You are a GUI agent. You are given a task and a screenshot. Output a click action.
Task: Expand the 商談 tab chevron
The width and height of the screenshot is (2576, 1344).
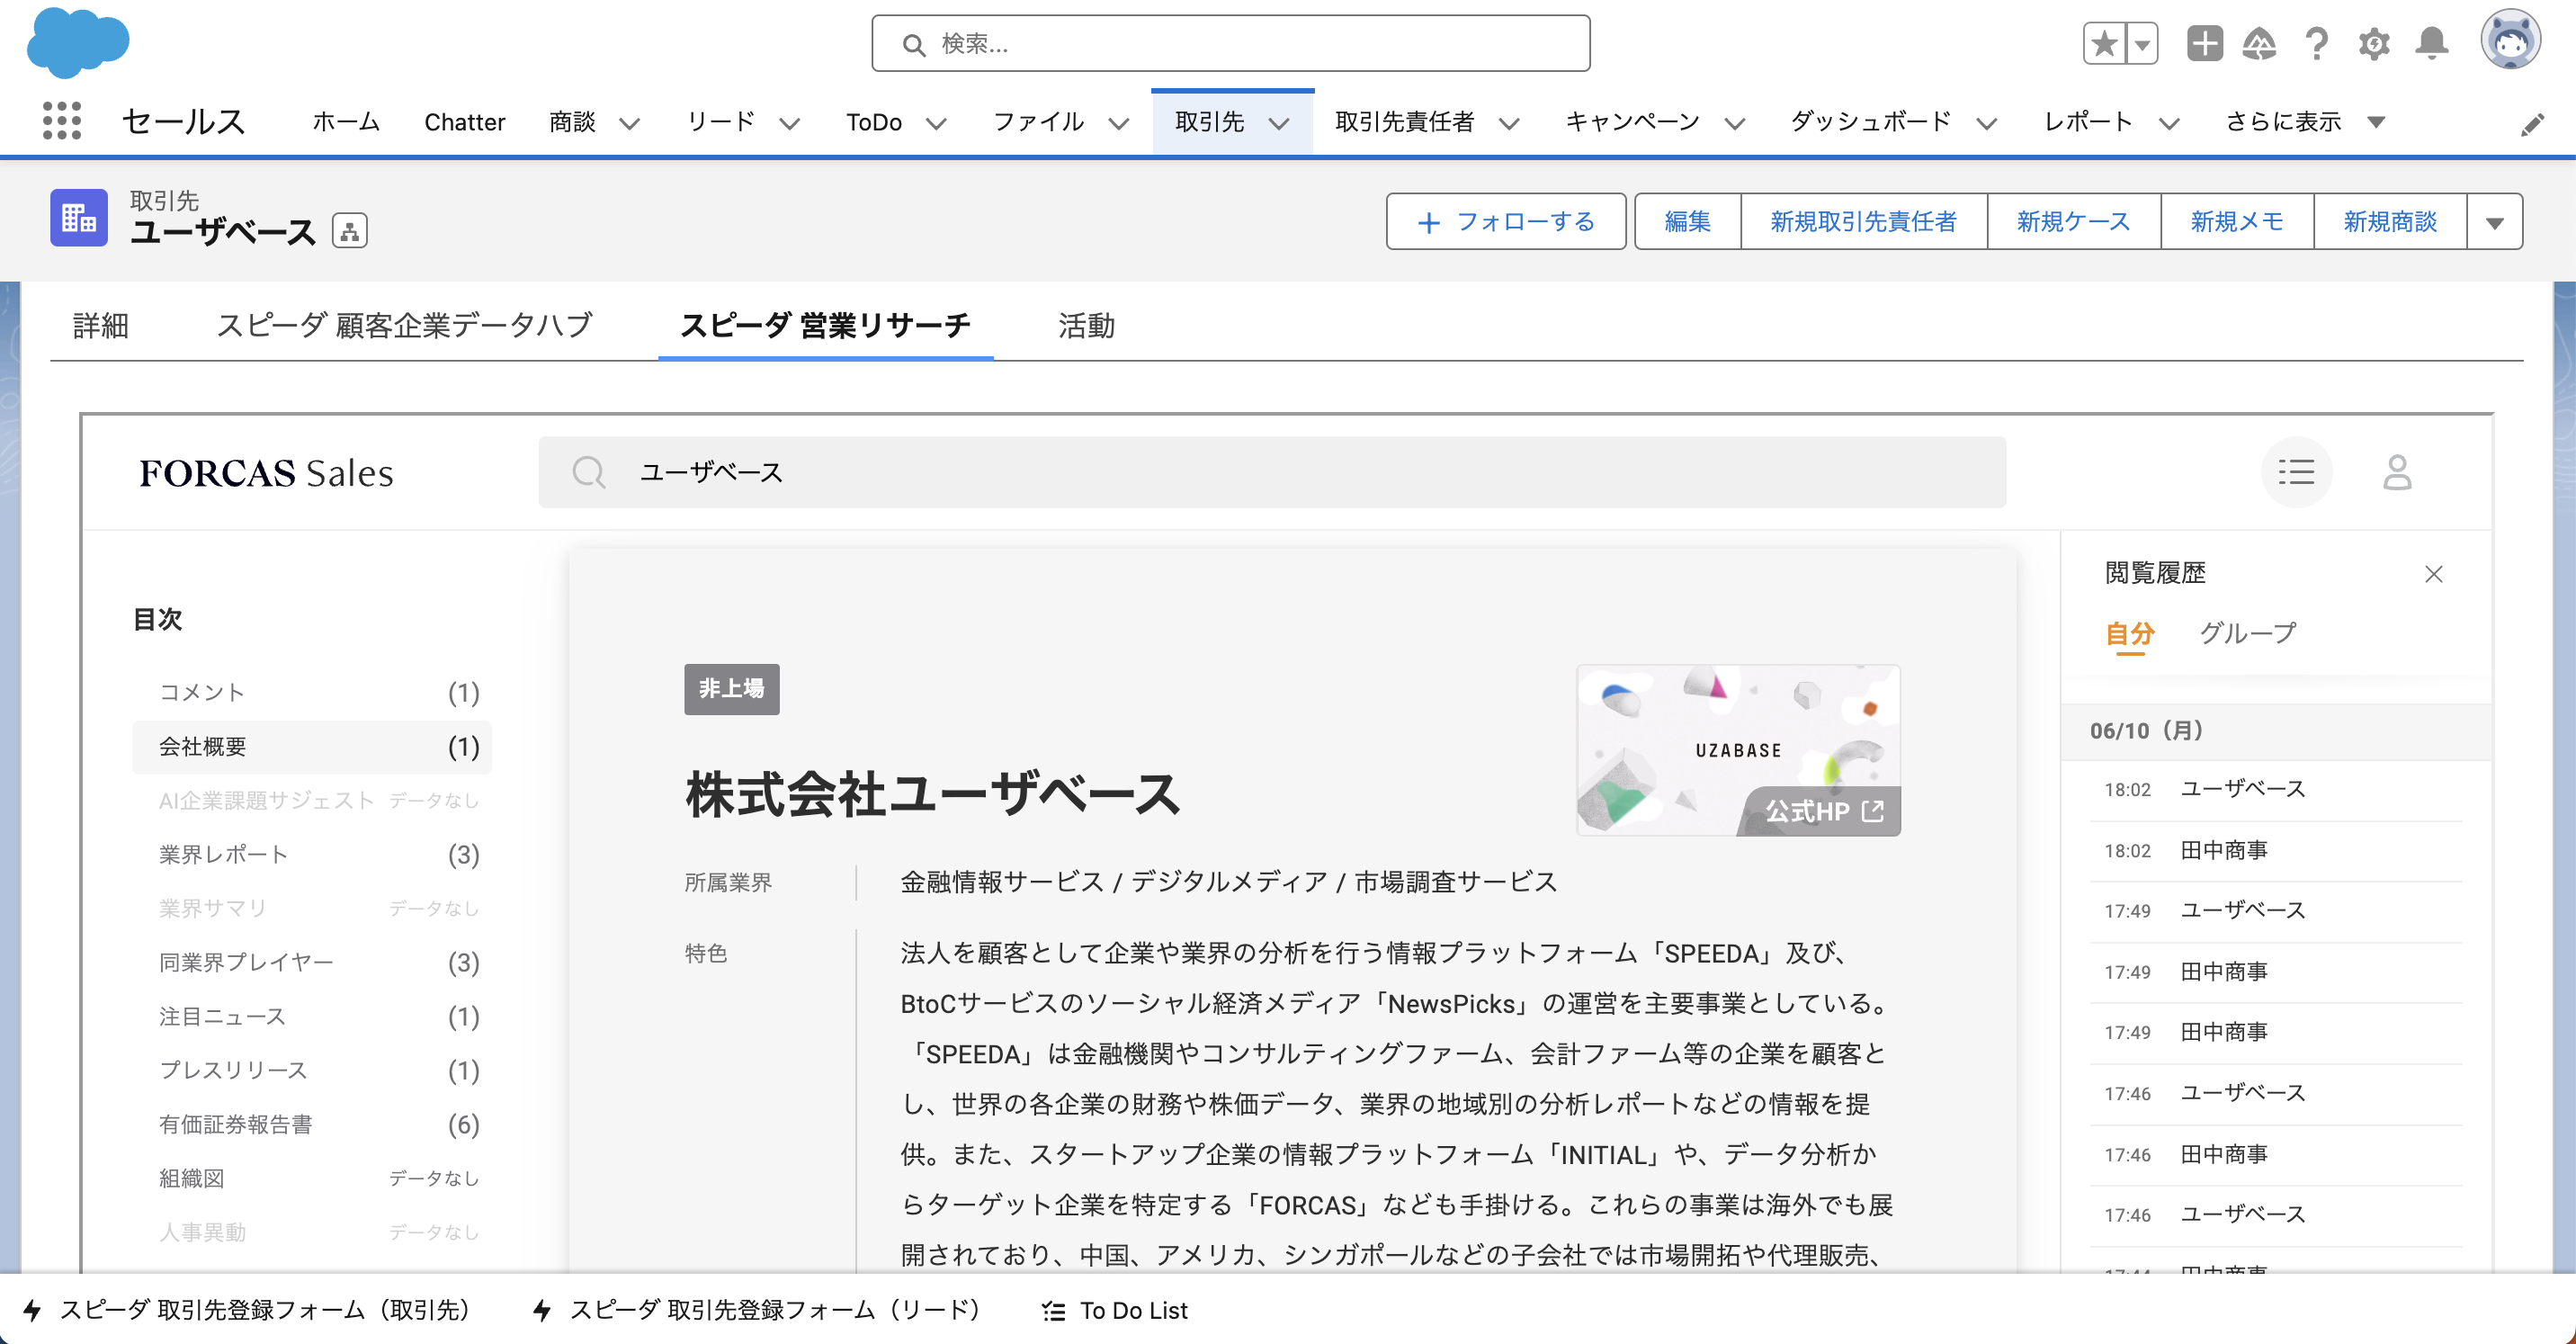point(630,123)
